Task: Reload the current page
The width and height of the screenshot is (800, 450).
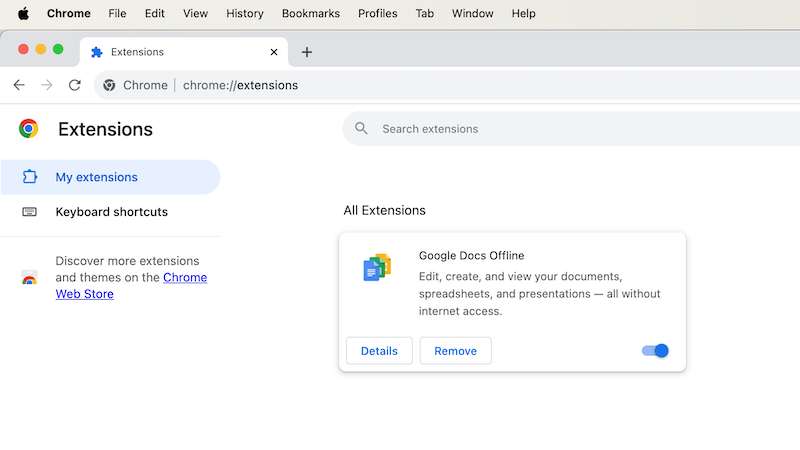Action: point(74,85)
